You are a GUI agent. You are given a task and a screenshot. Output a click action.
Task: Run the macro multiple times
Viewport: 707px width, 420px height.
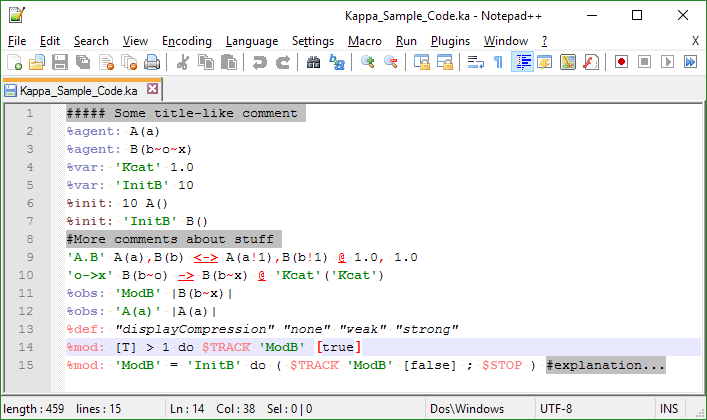690,62
